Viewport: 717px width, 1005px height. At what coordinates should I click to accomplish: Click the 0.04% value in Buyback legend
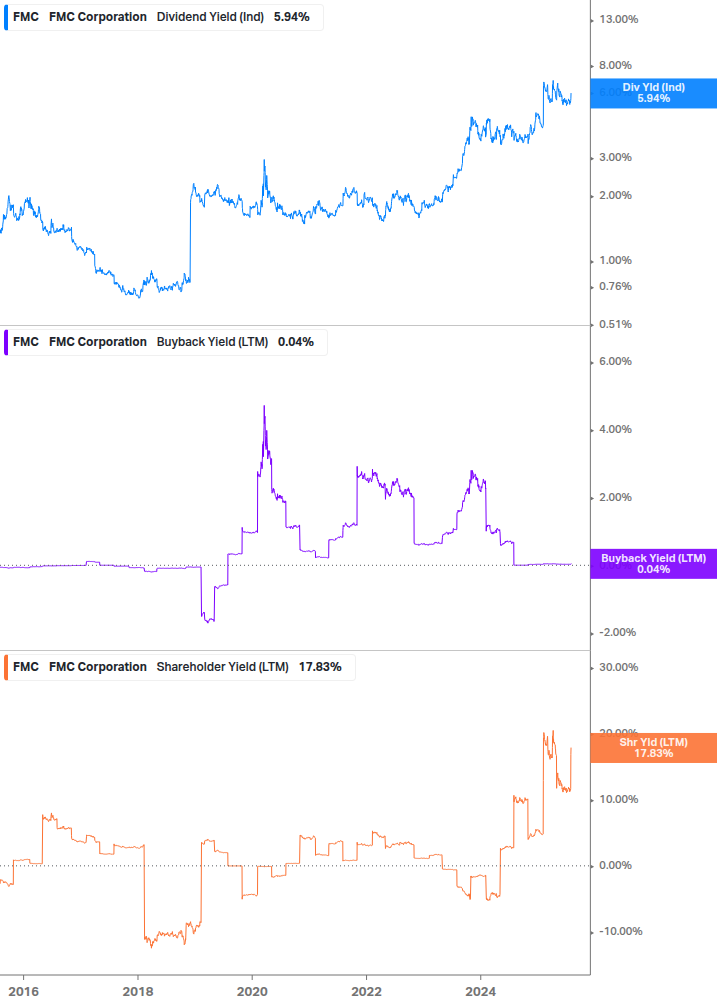tap(295, 342)
